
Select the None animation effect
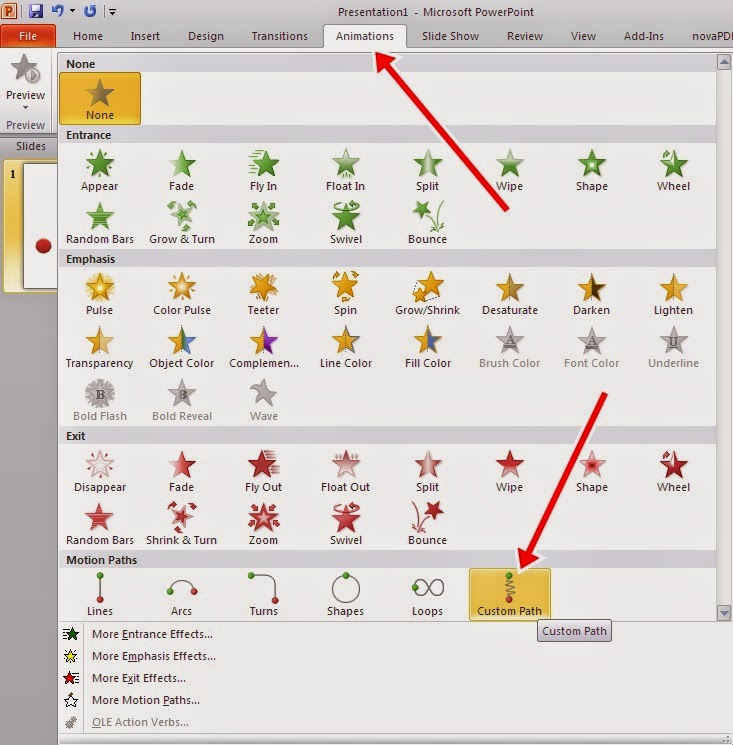[100, 98]
